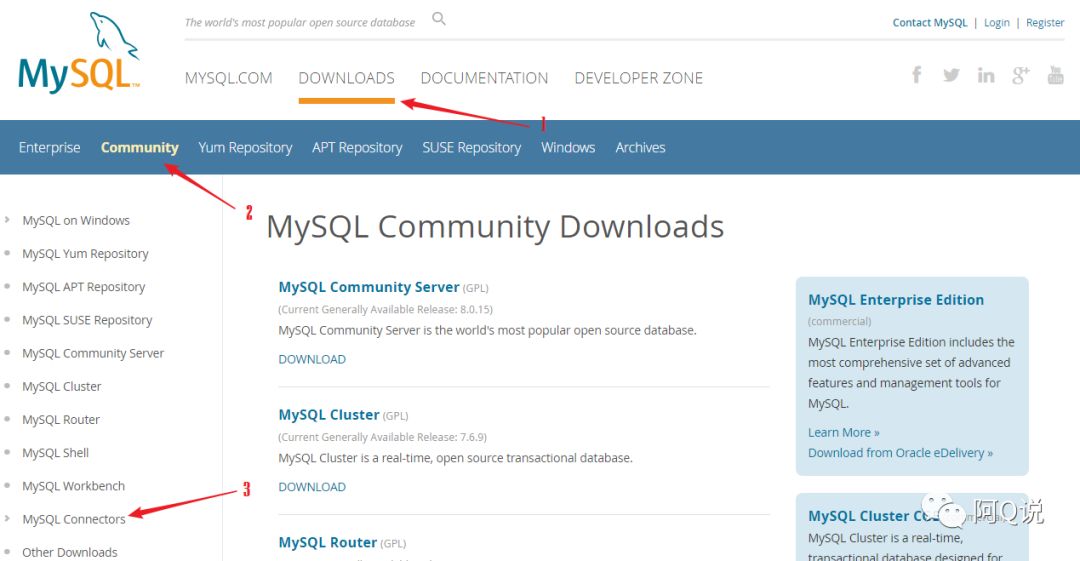1080x561 pixels.
Task: Open MySQL Router sidebar link
Action: [x=61, y=419]
